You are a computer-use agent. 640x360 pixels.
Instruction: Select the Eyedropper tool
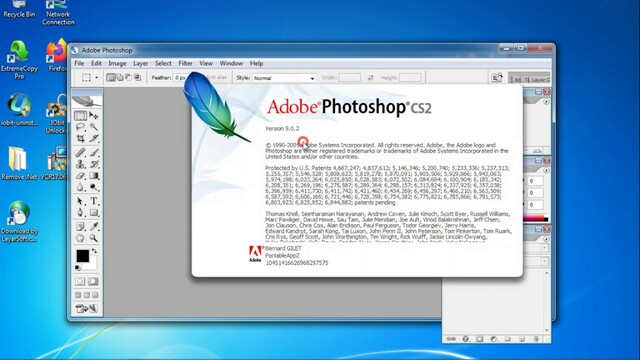tap(94, 226)
